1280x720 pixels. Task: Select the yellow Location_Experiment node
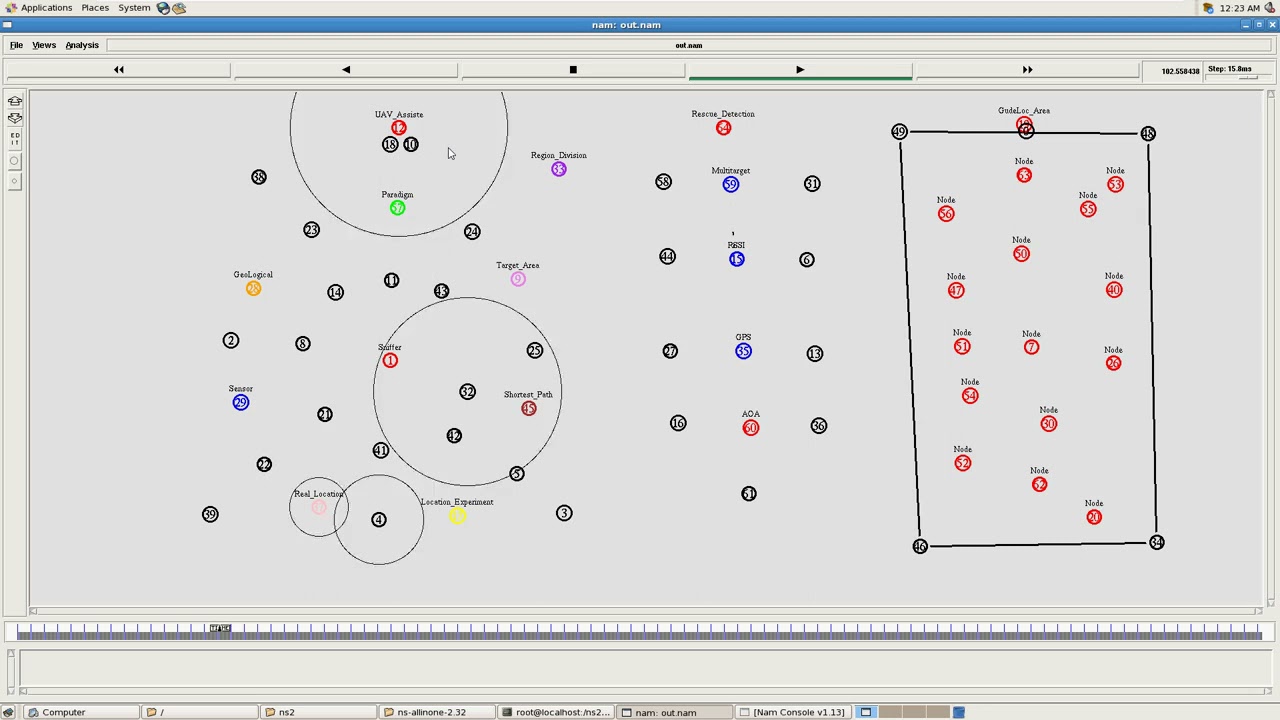(x=457, y=515)
